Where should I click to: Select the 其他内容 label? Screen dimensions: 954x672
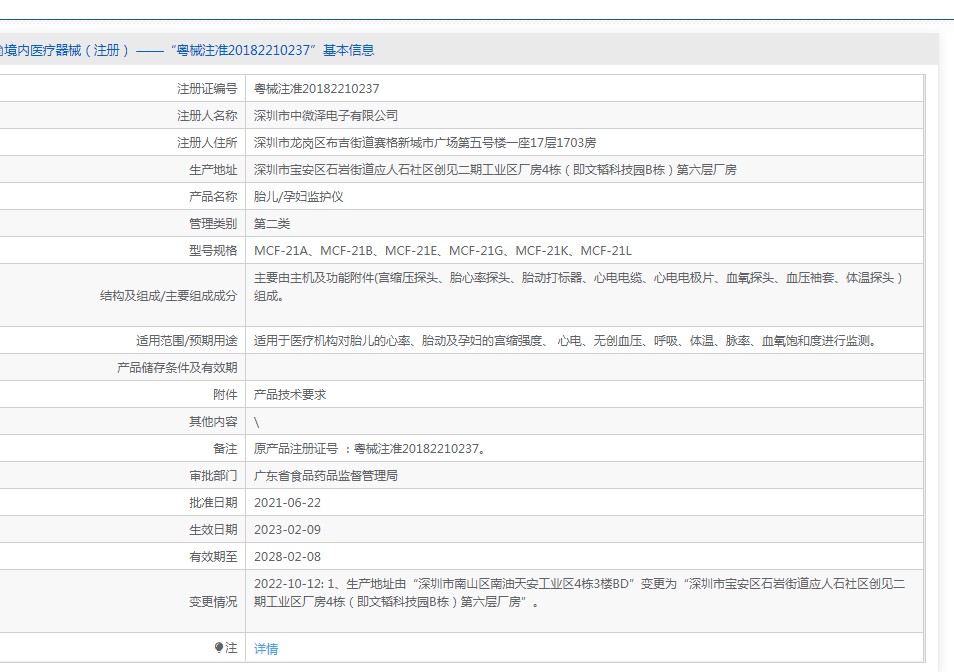[213, 421]
